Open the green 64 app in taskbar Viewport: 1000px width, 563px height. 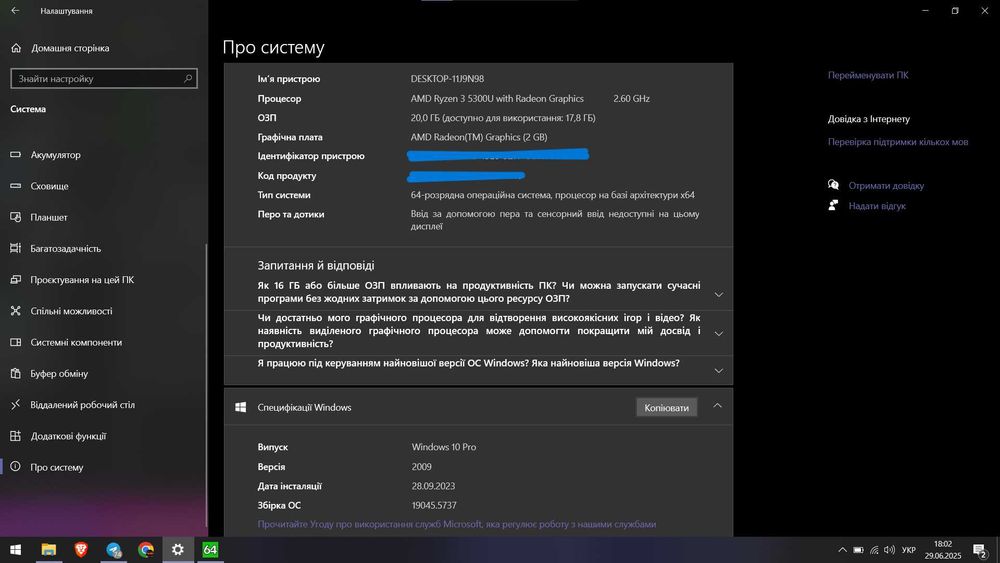coord(210,550)
